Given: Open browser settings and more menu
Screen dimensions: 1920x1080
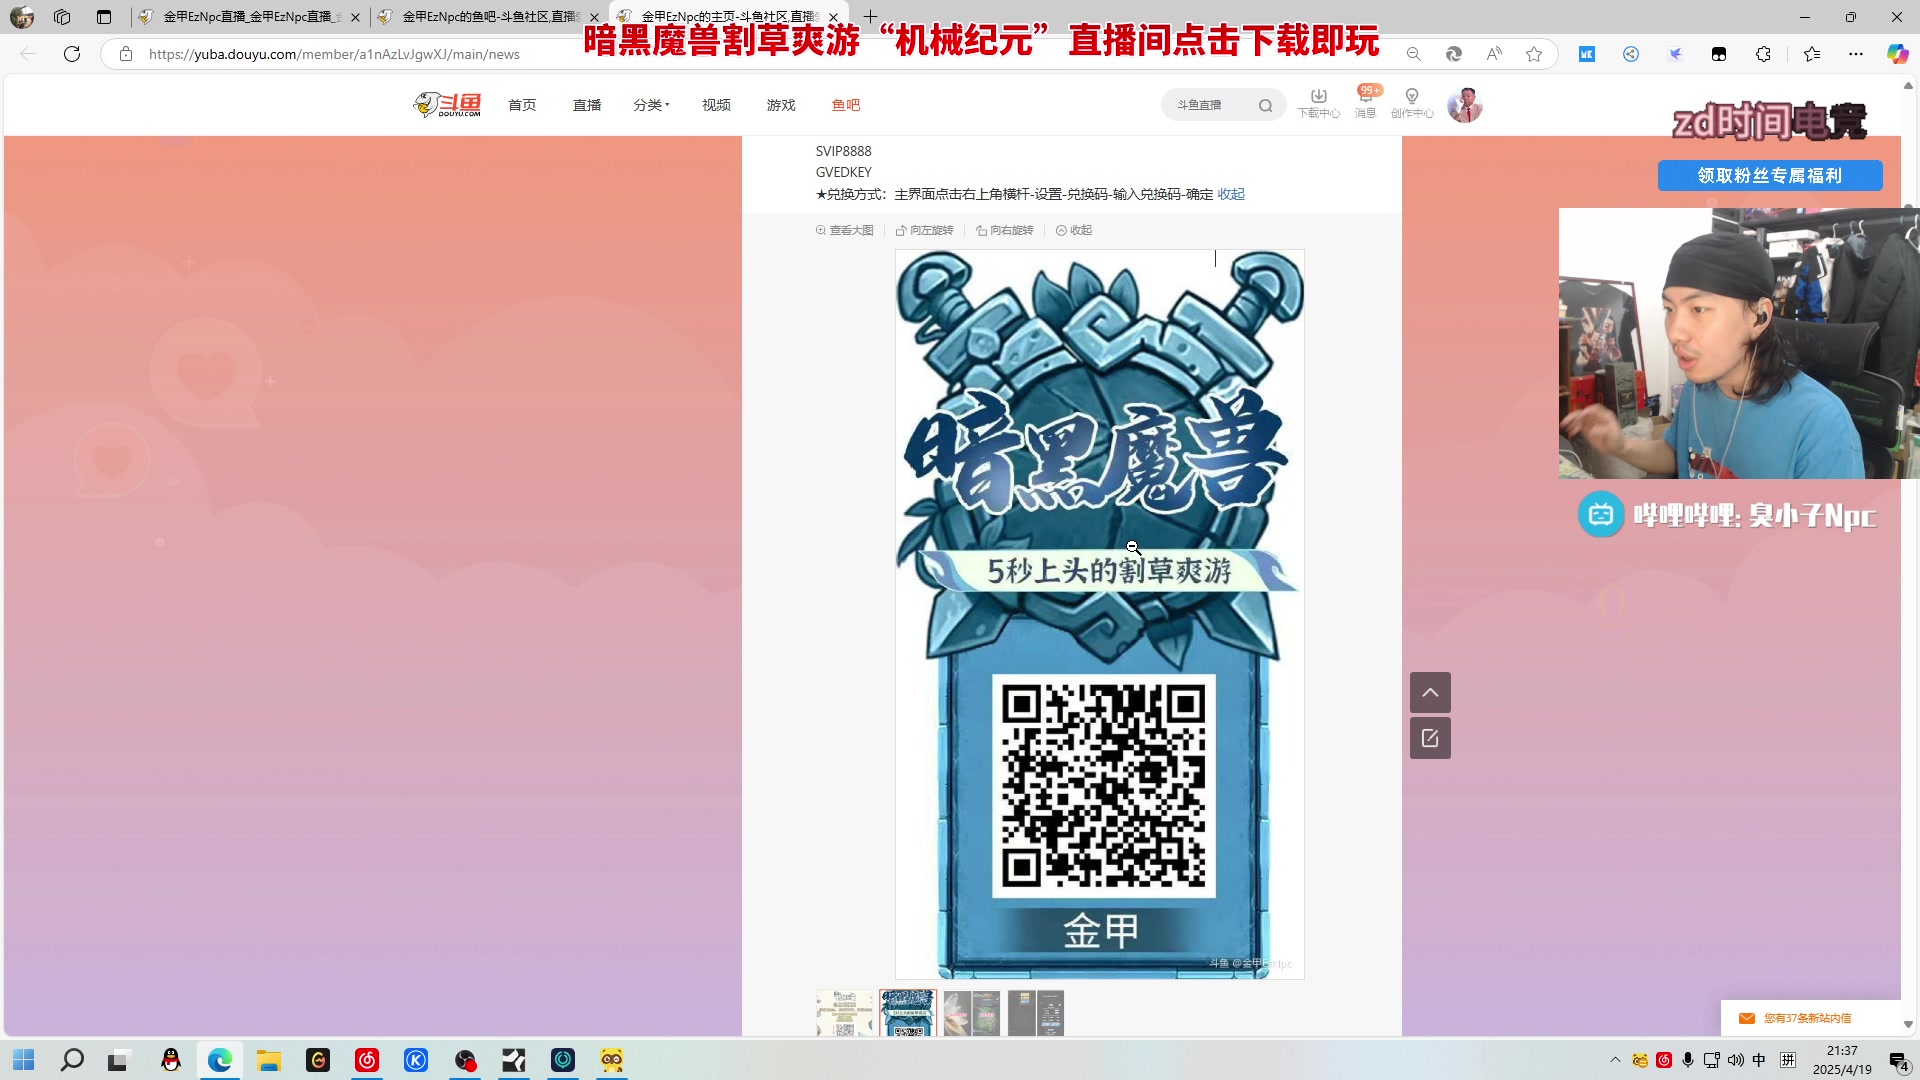Looking at the screenshot, I should coord(1856,54).
